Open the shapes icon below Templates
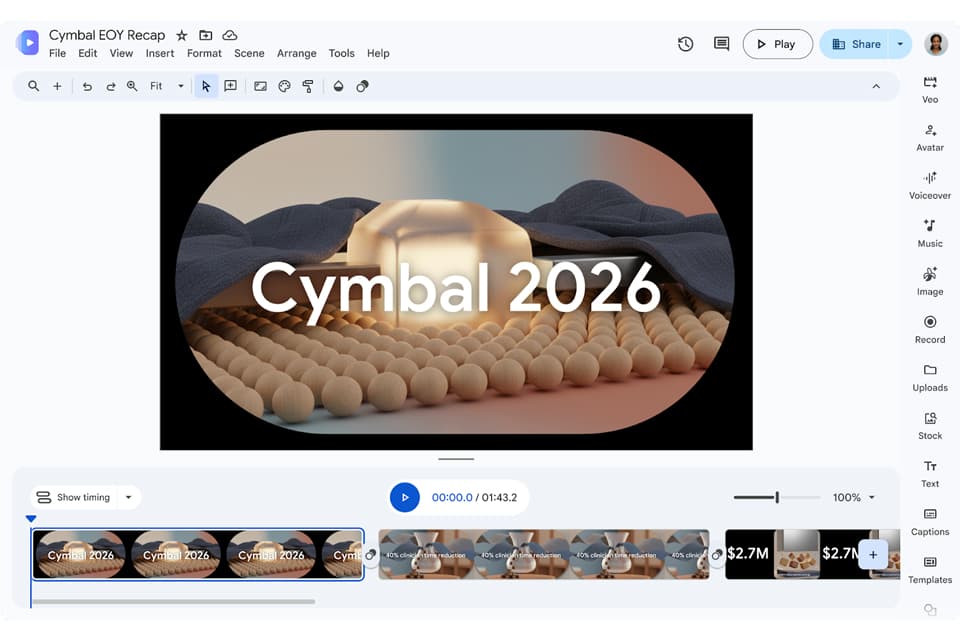The width and height of the screenshot is (960, 640). click(x=930, y=609)
